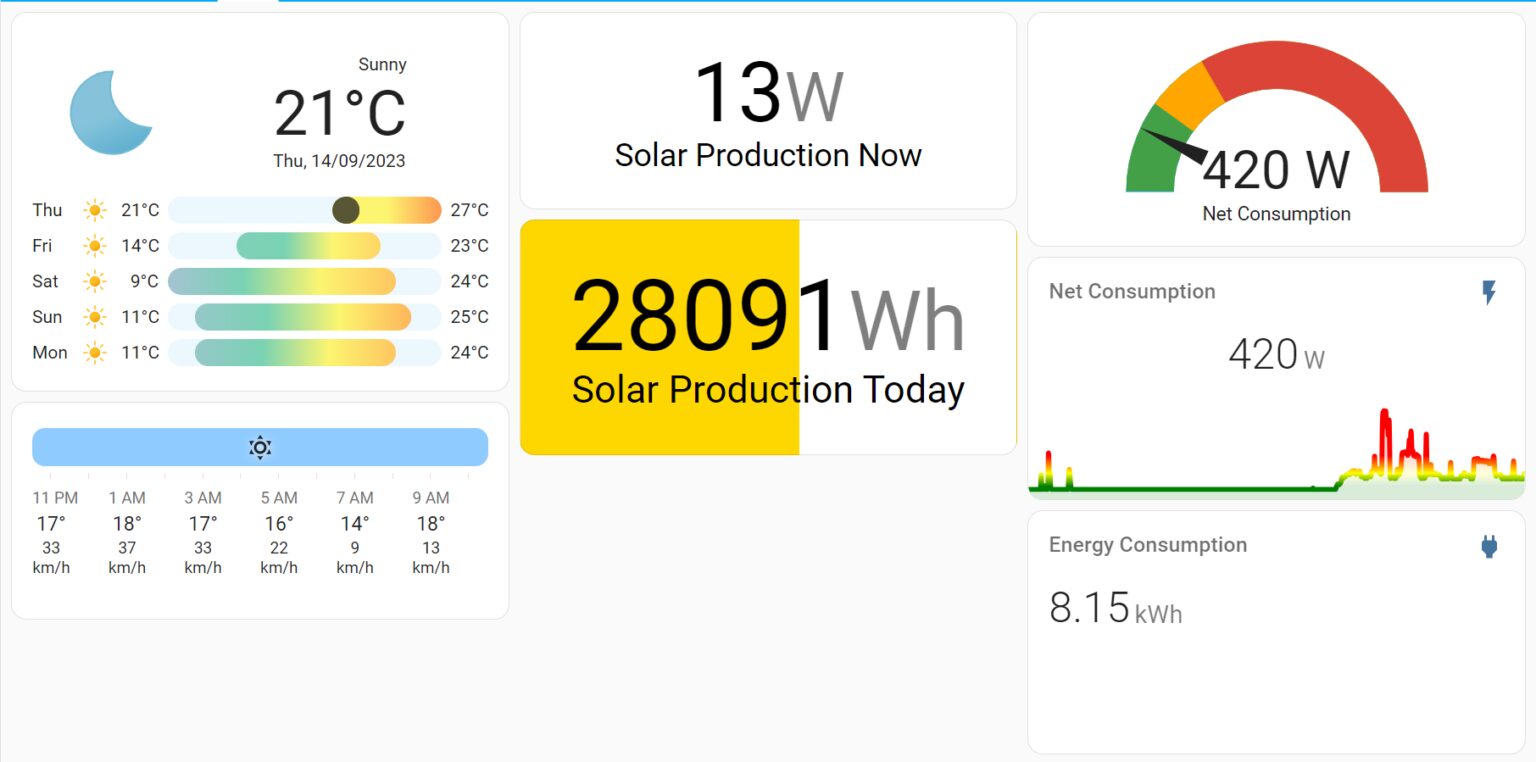Open the Solar Production Now card
The image size is (1536, 762).
pyautogui.click(x=767, y=112)
